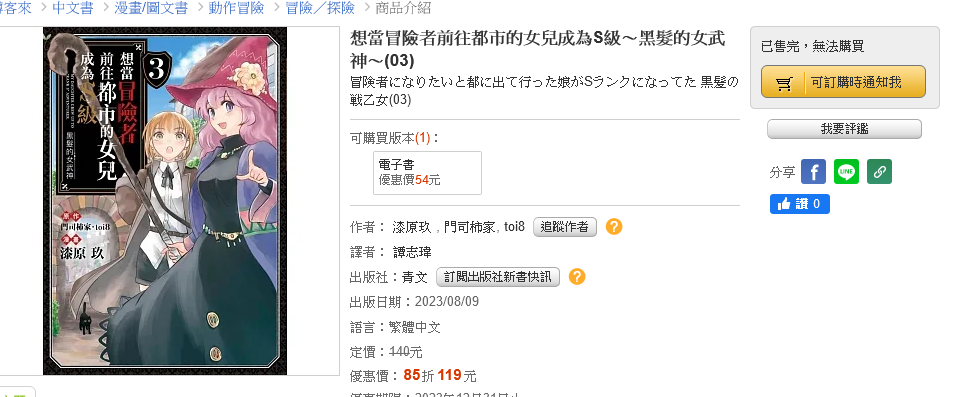Viewport: 978px width, 397px height.
Task: Open help icon beside 訂閱出版社新書快訊
Action: (x=577, y=277)
